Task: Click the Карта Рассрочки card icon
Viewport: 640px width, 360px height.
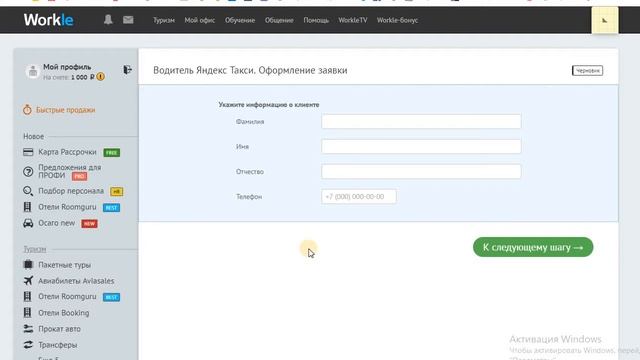Action: point(28,152)
